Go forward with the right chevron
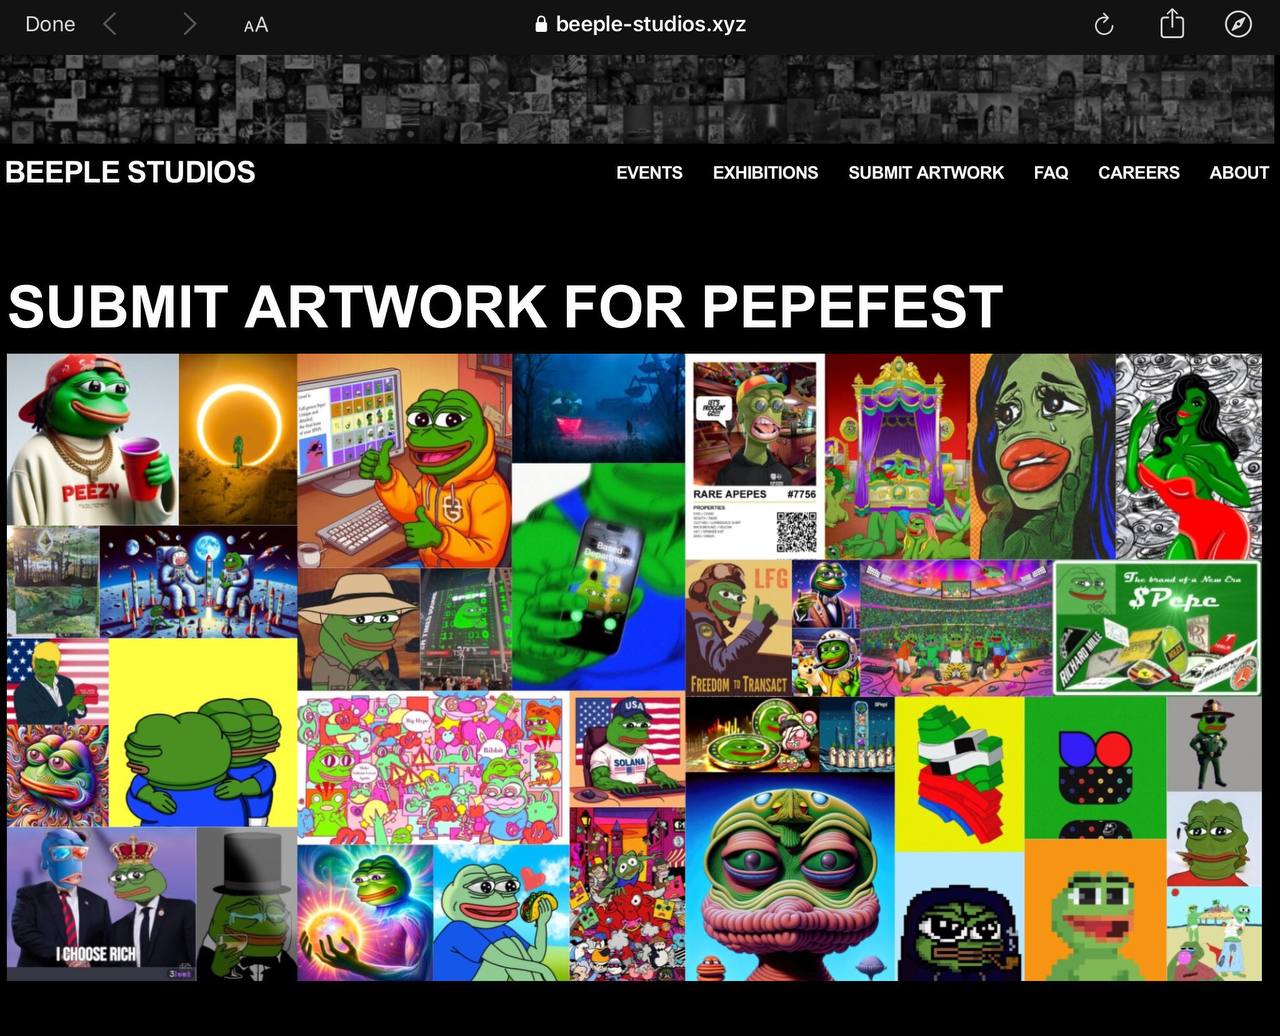Image resolution: width=1280 pixels, height=1036 pixels. click(x=190, y=24)
